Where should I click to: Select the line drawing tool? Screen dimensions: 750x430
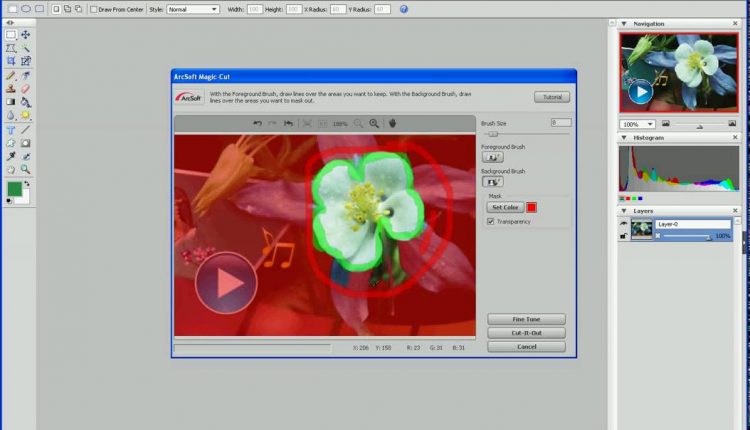click(x=25, y=130)
